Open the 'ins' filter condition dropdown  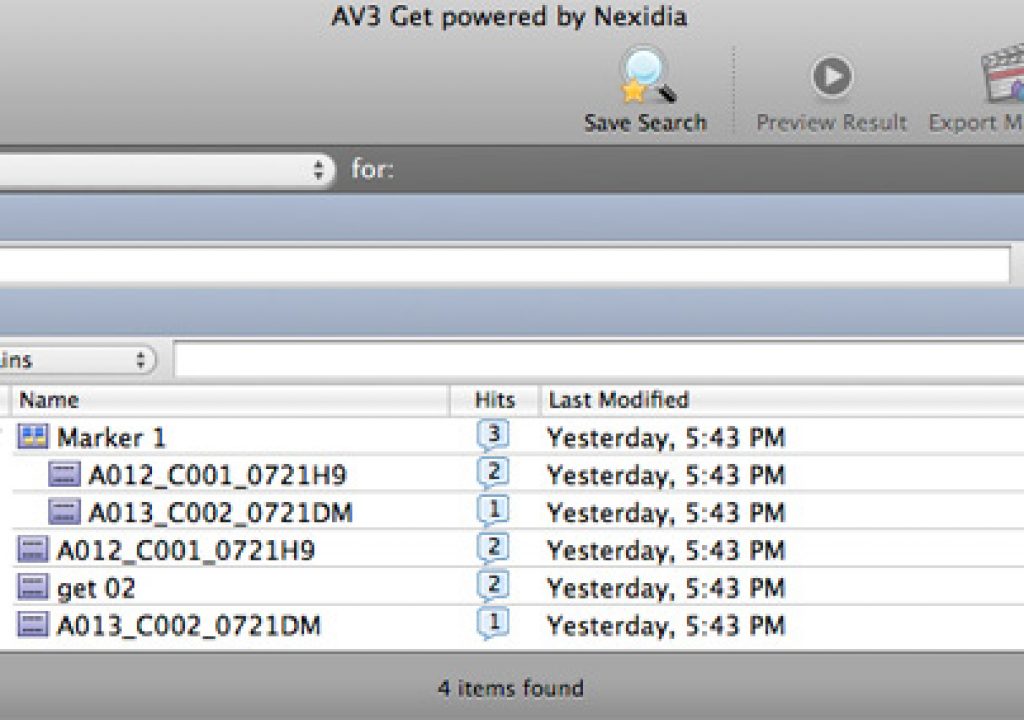(77, 360)
